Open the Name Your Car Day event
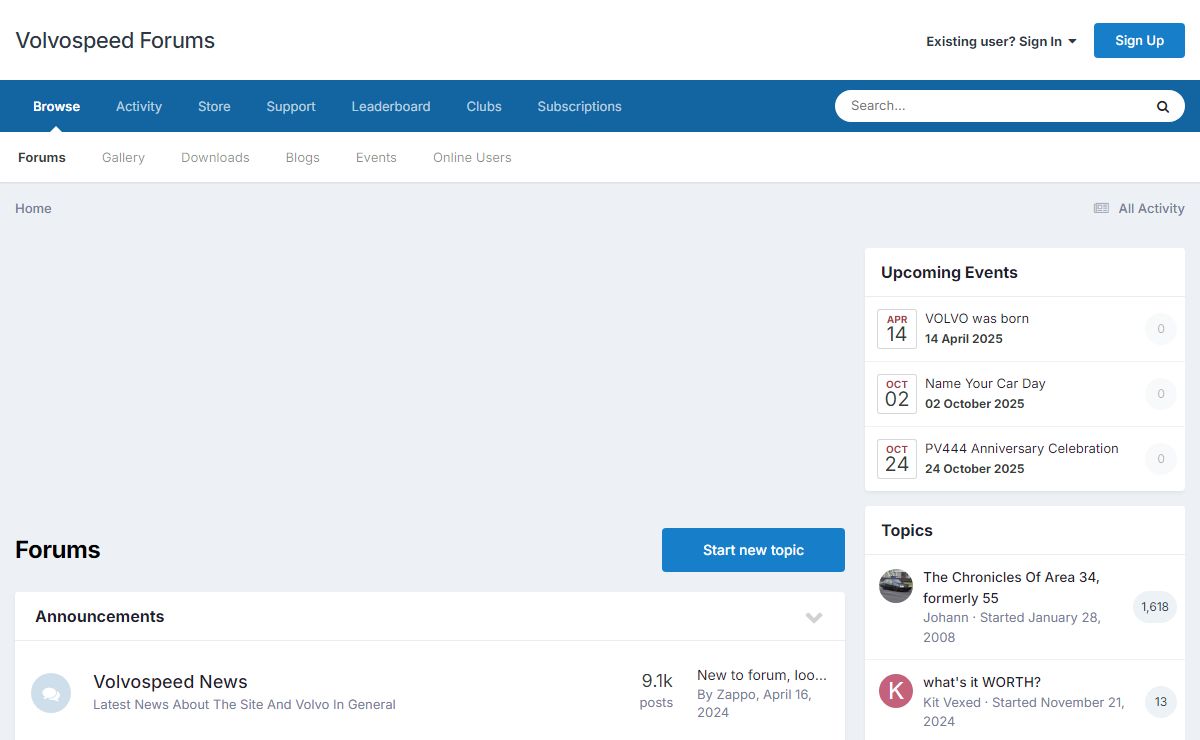 (x=985, y=383)
